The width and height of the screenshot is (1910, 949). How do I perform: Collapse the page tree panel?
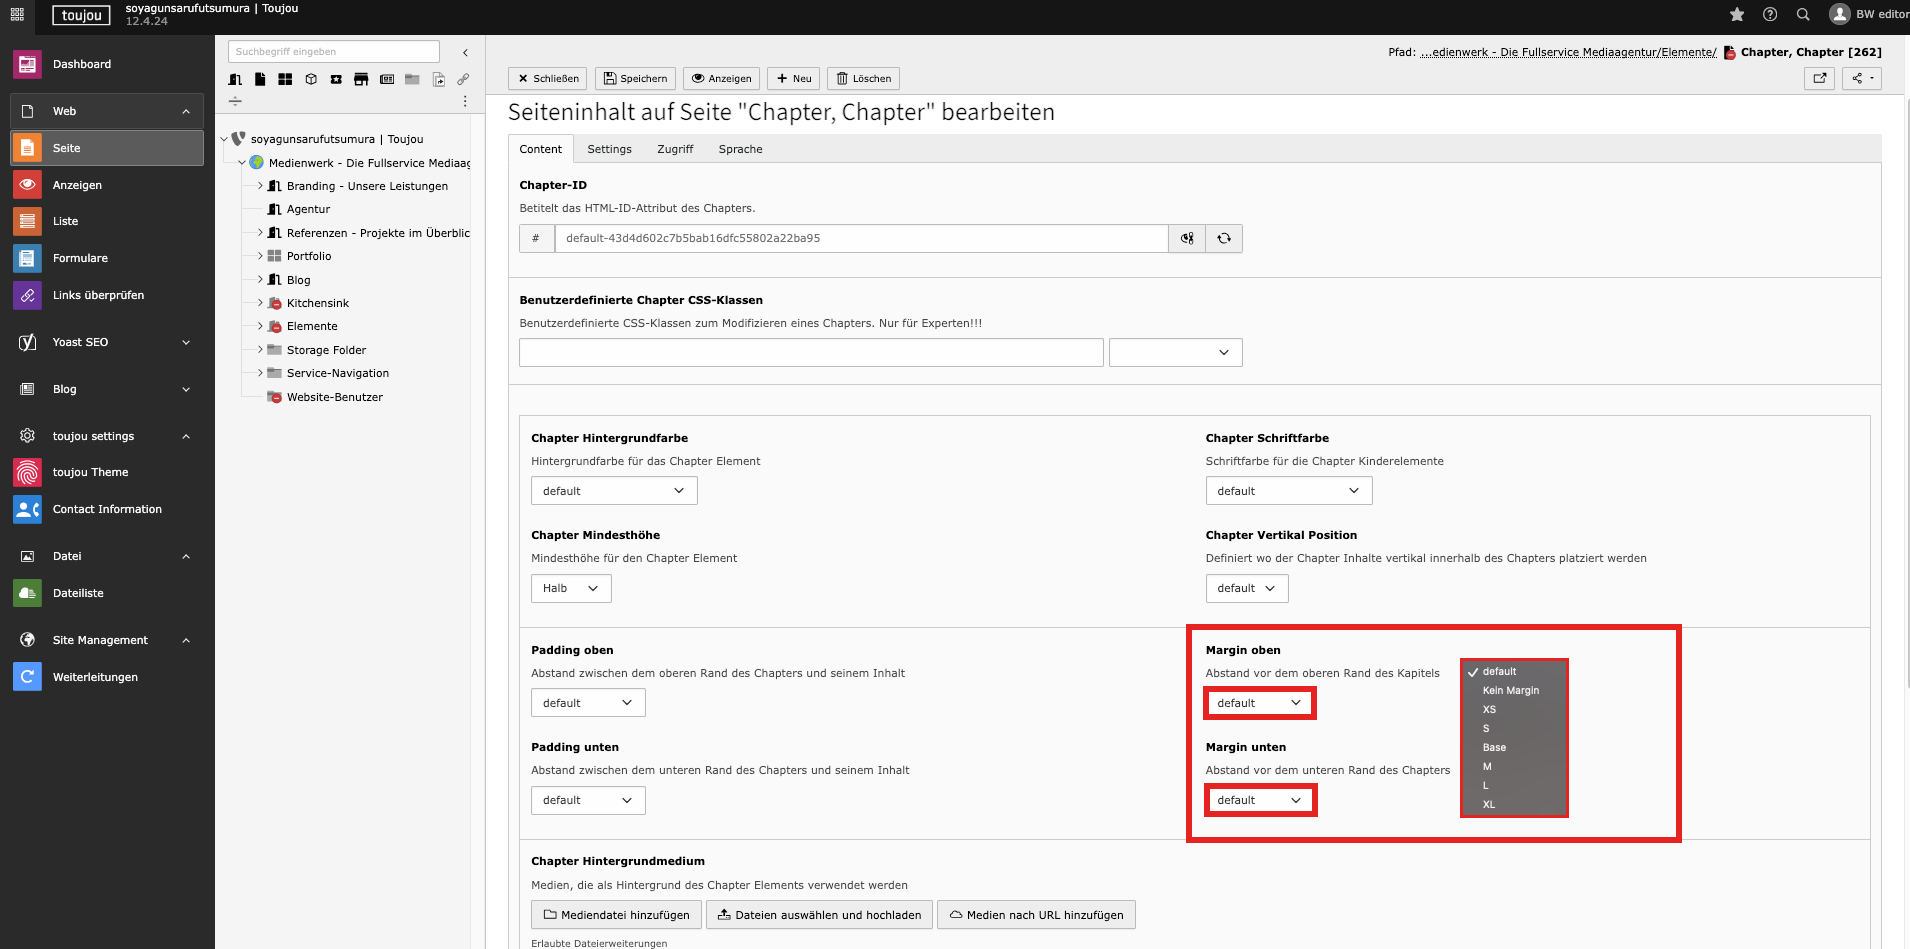(x=465, y=52)
